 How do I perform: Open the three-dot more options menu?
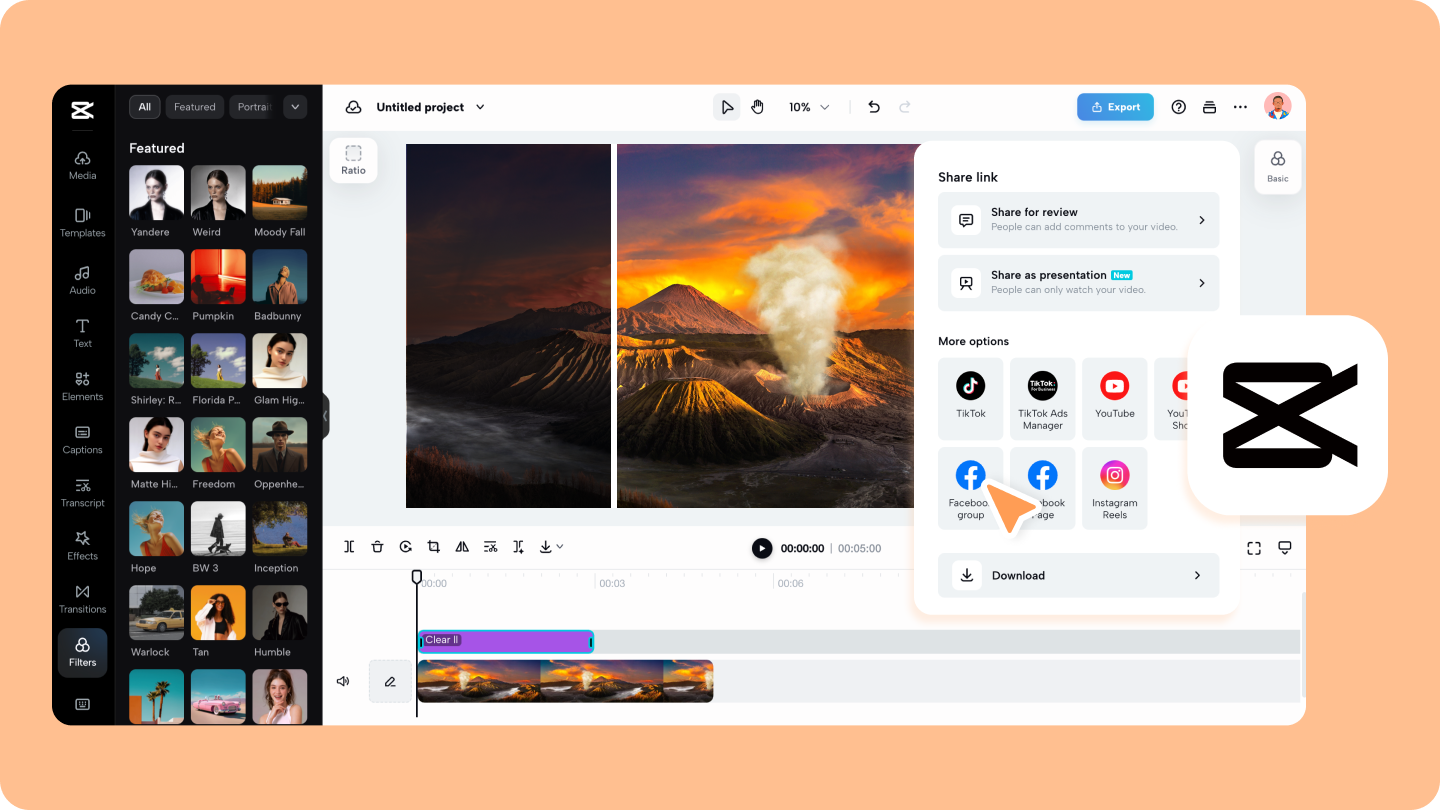coord(1240,107)
